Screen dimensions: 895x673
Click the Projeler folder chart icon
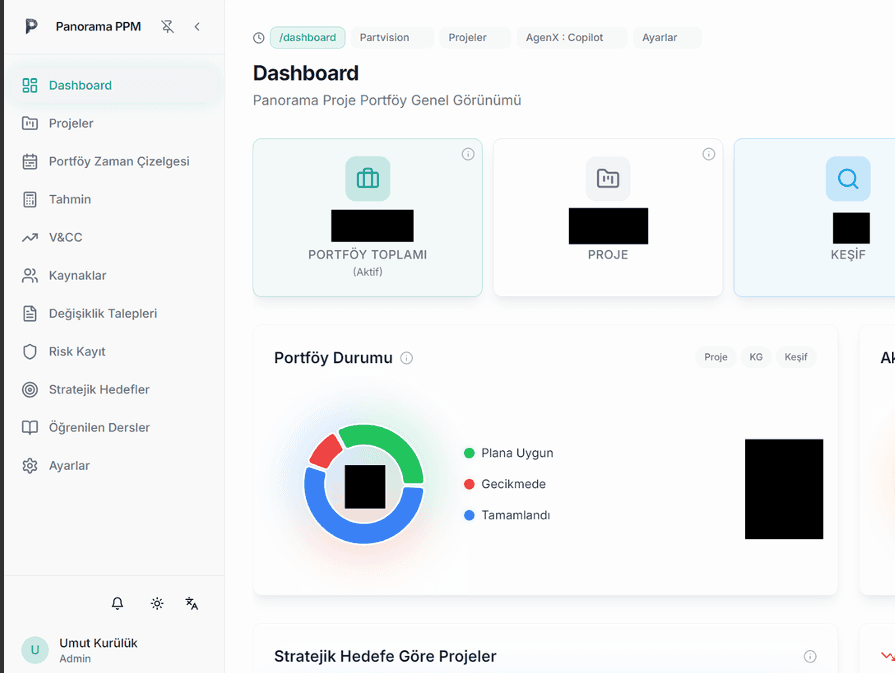coord(30,123)
